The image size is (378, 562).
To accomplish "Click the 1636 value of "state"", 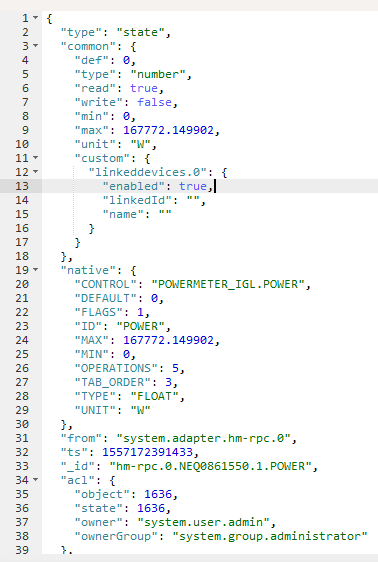I will coord(151,508).
